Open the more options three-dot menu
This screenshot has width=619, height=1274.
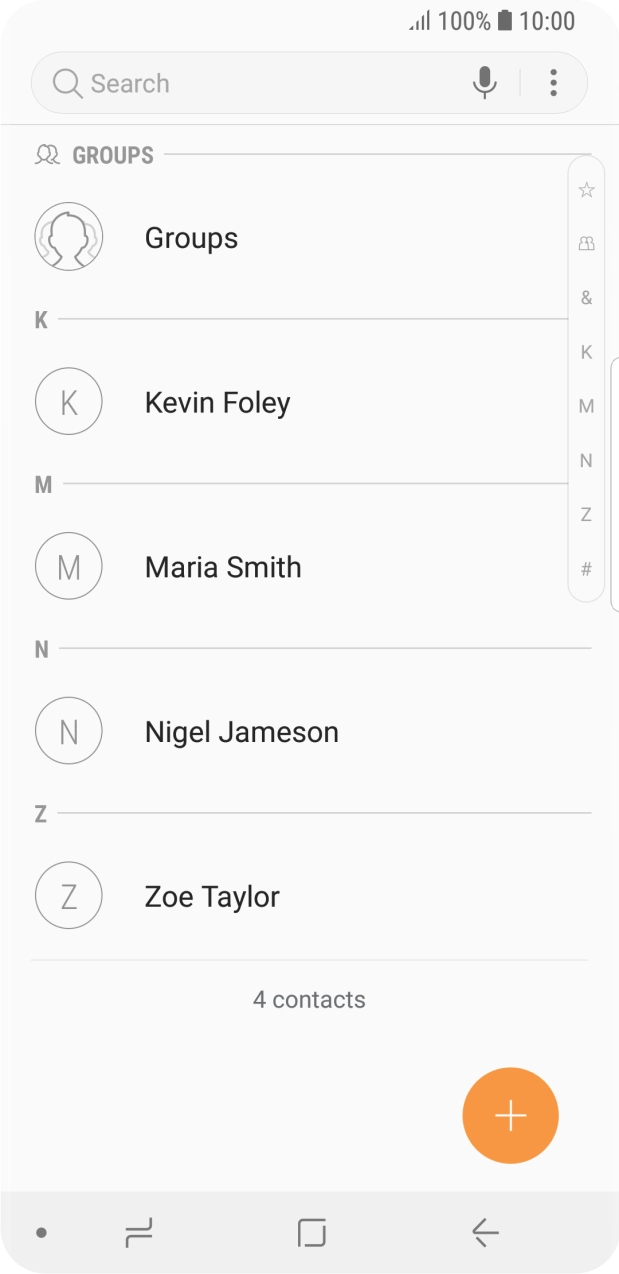(x=553, y=83)
